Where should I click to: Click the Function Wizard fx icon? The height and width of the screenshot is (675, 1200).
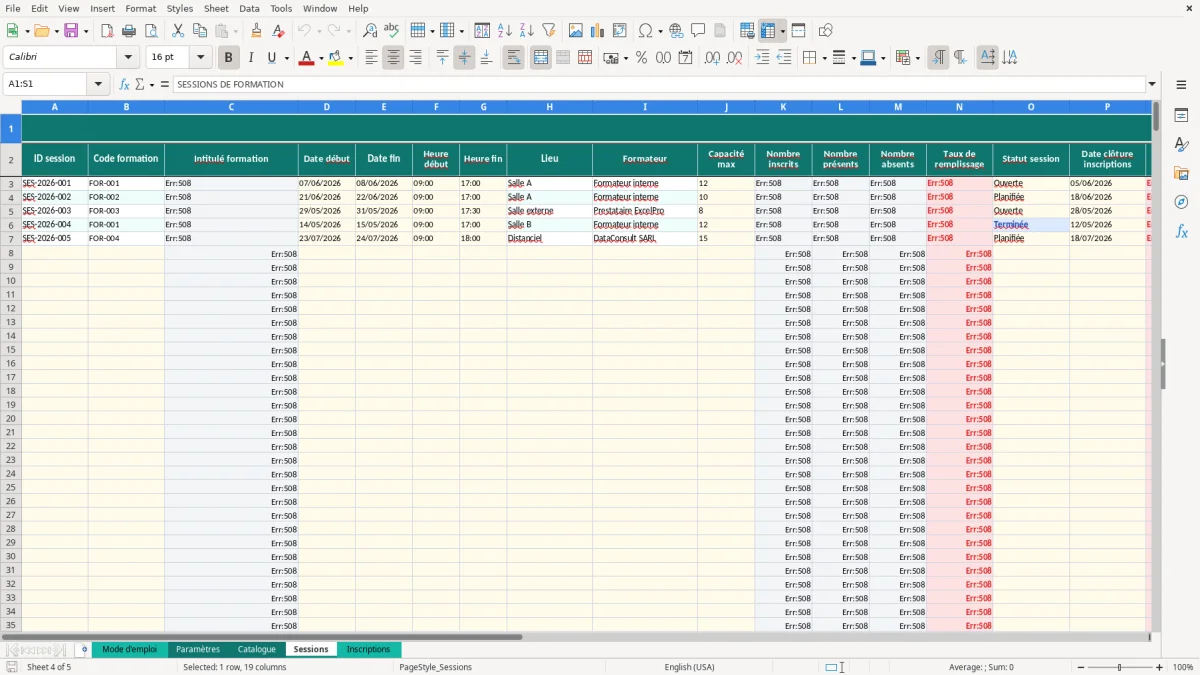(125, 84)
